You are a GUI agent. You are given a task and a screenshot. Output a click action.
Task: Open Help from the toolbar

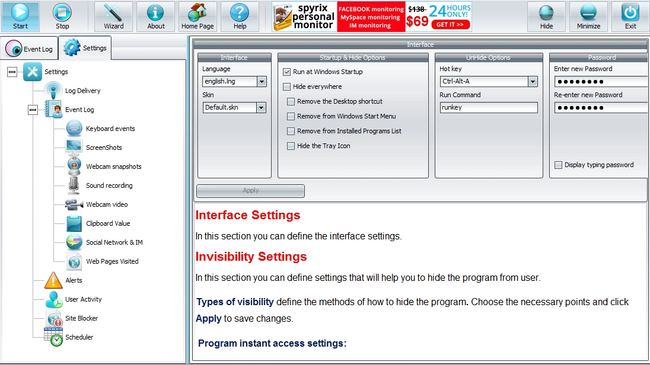click(240, 17)
